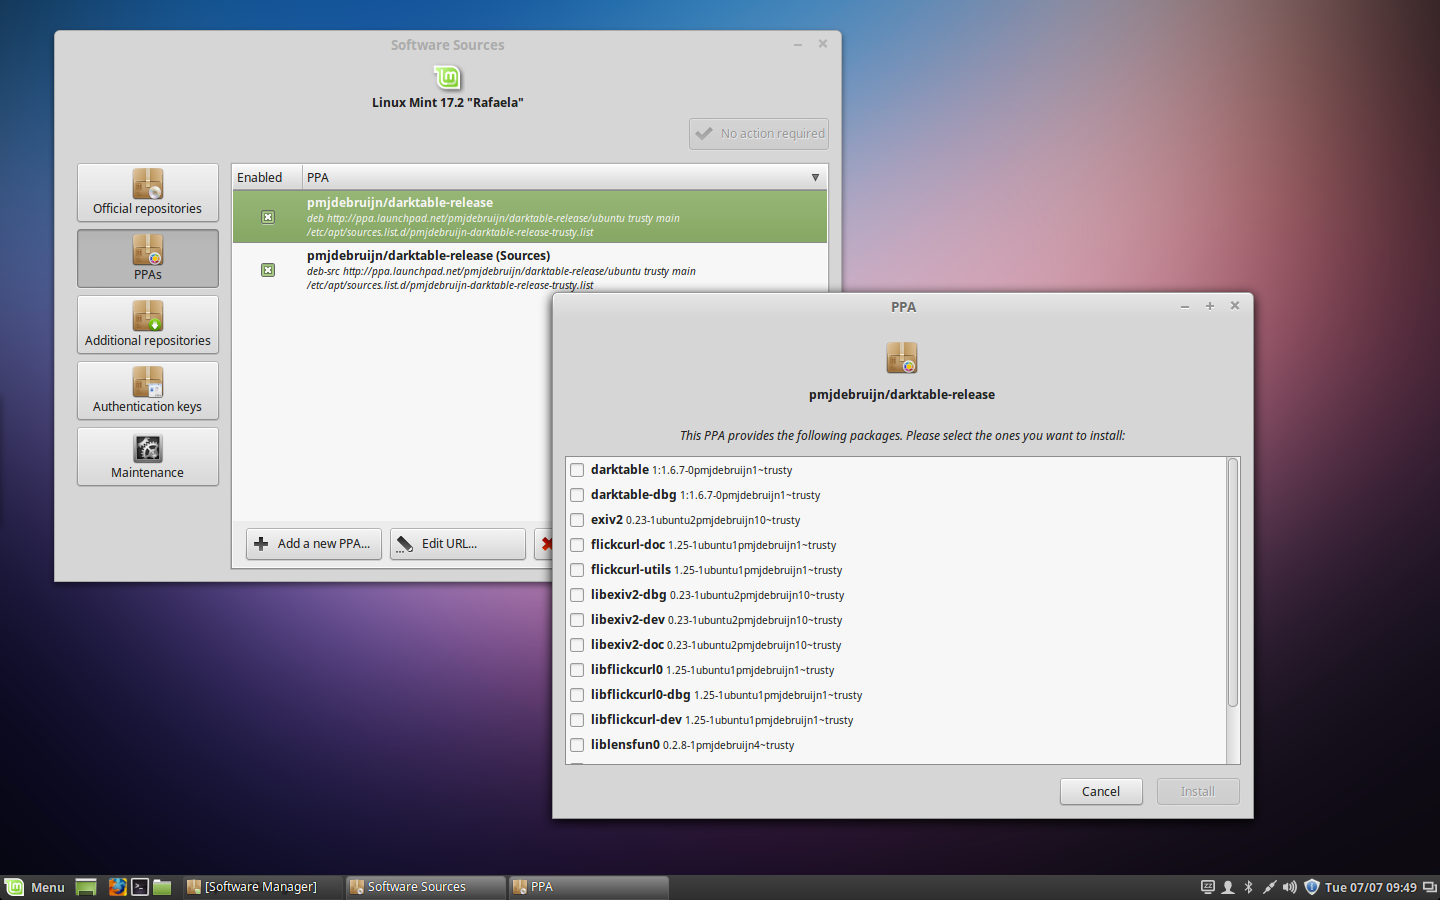The height and width of the screenshot is (900, 1440).
Task: Open the Additional repositories section
Action: [148, 325]
